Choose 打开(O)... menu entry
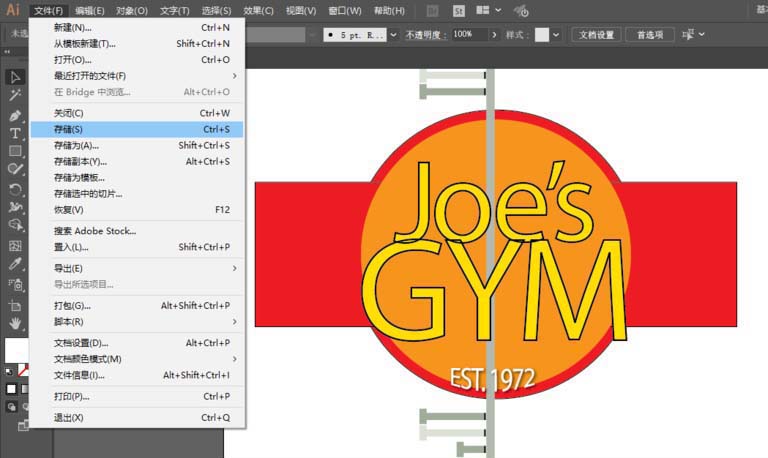Image resolution: width=768 pixels, height=458 pixels. 137,60
